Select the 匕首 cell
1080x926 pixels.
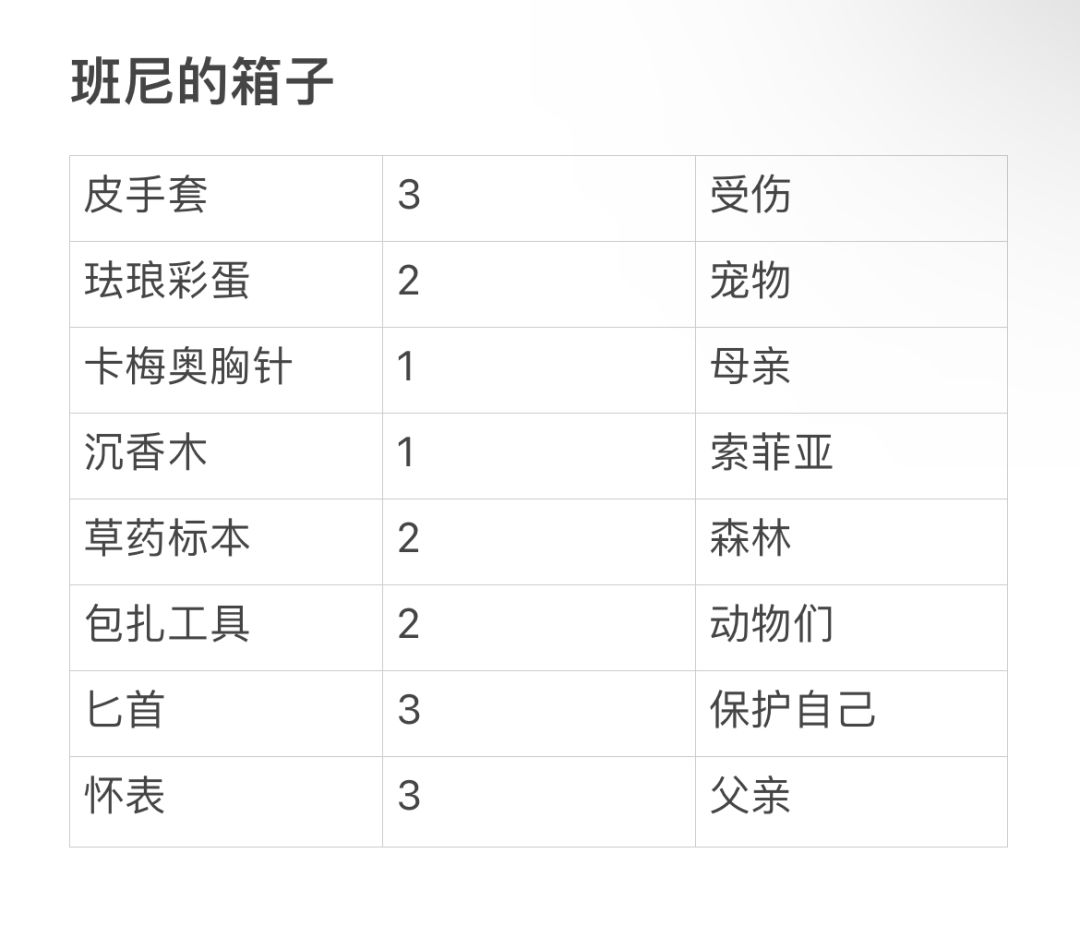125,711
